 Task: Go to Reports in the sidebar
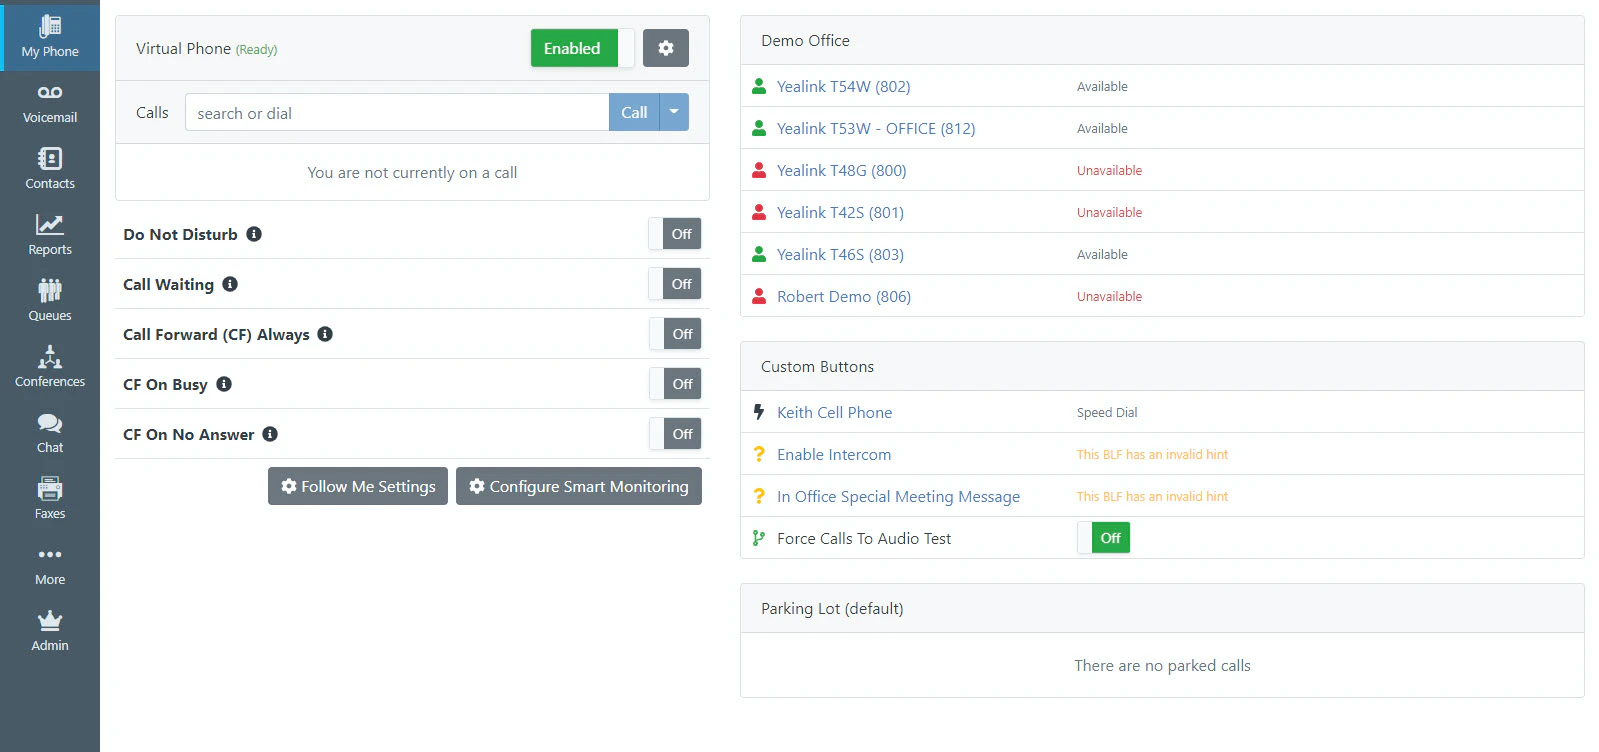point(50,236)
